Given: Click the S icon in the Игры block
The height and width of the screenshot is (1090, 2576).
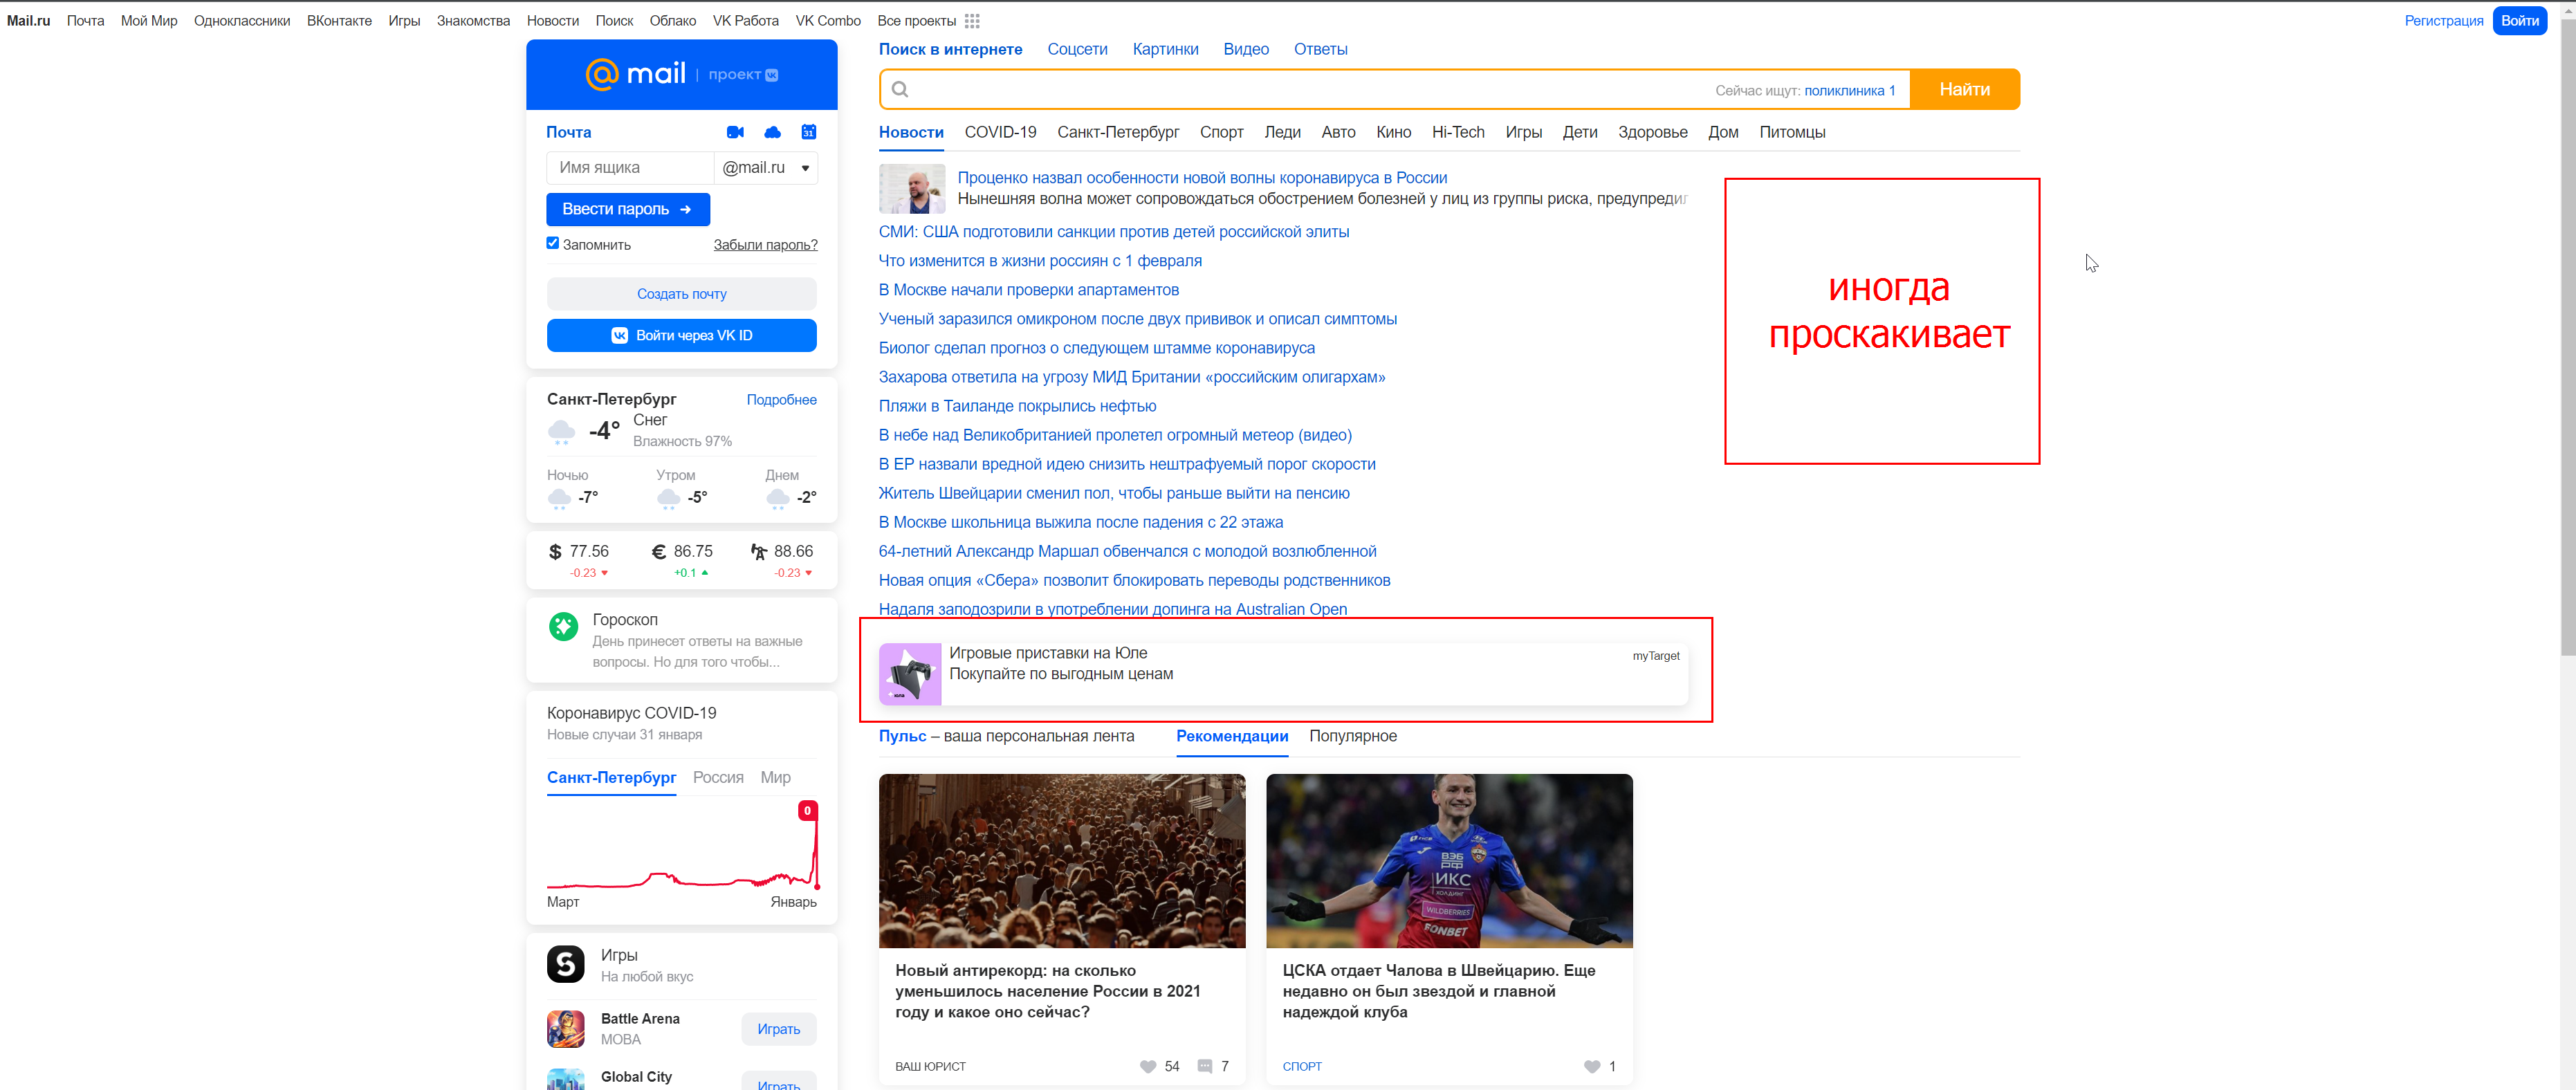Looking at the screenshot, I should click(565, 965).
